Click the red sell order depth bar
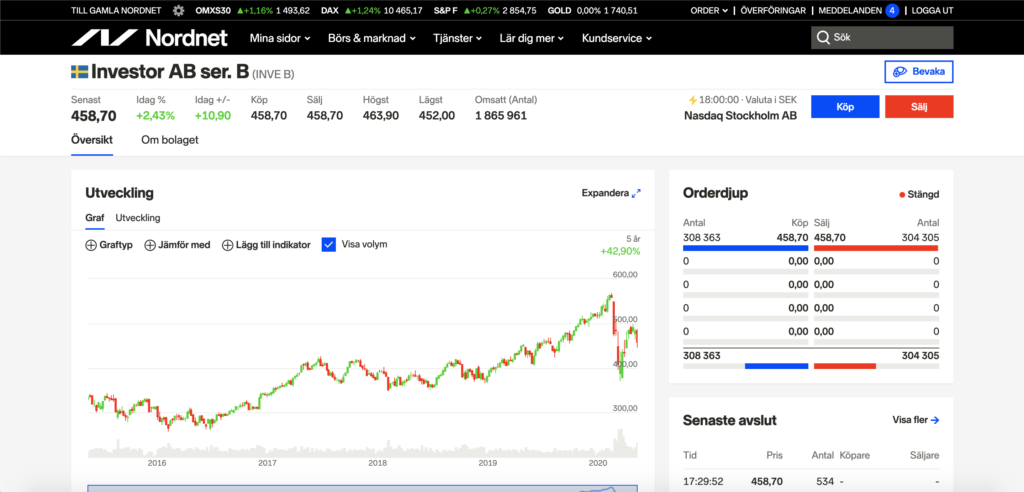The height and width of the screenshot is (492, 1024). click(x=876, y=248)
